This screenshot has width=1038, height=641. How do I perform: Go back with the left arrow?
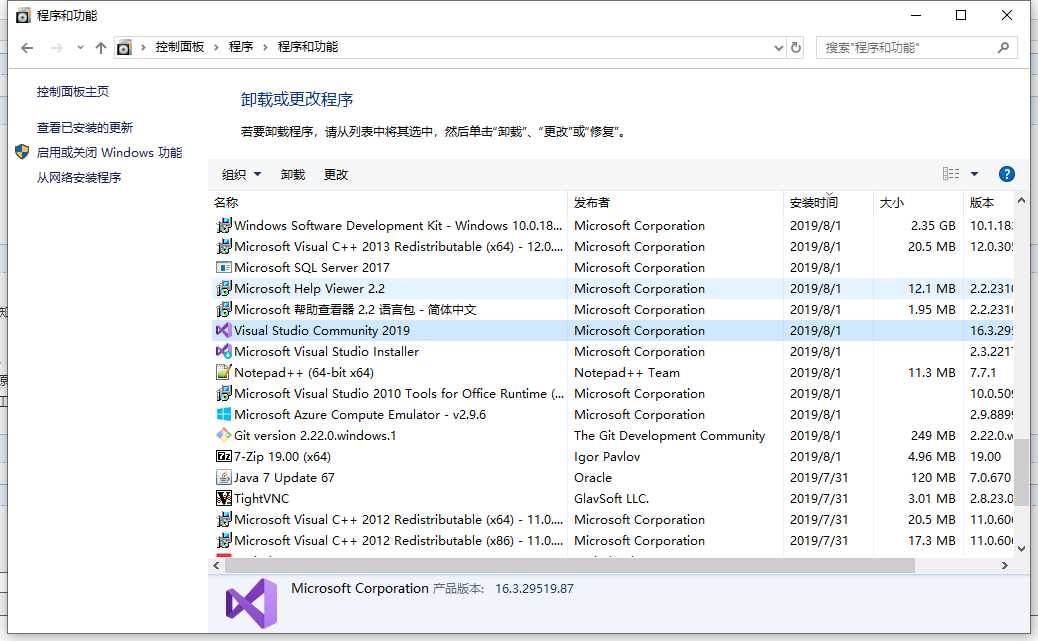[x=26, y=48]
